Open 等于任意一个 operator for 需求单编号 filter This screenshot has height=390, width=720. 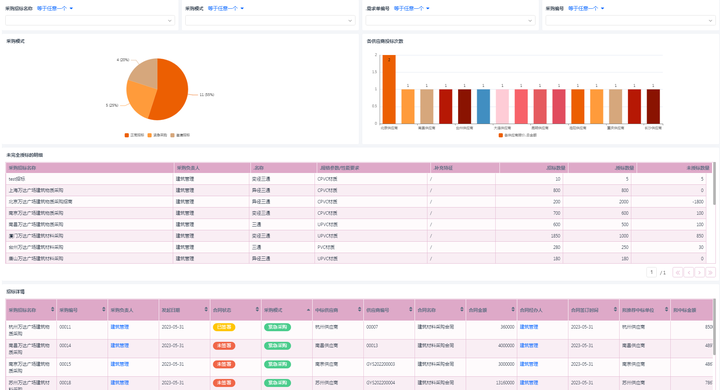411,8
